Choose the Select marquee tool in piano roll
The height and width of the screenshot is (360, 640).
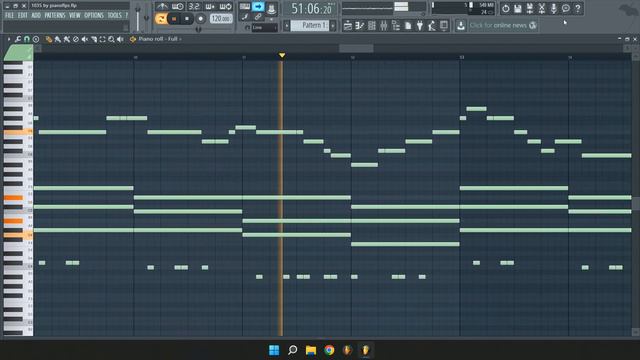102,39
